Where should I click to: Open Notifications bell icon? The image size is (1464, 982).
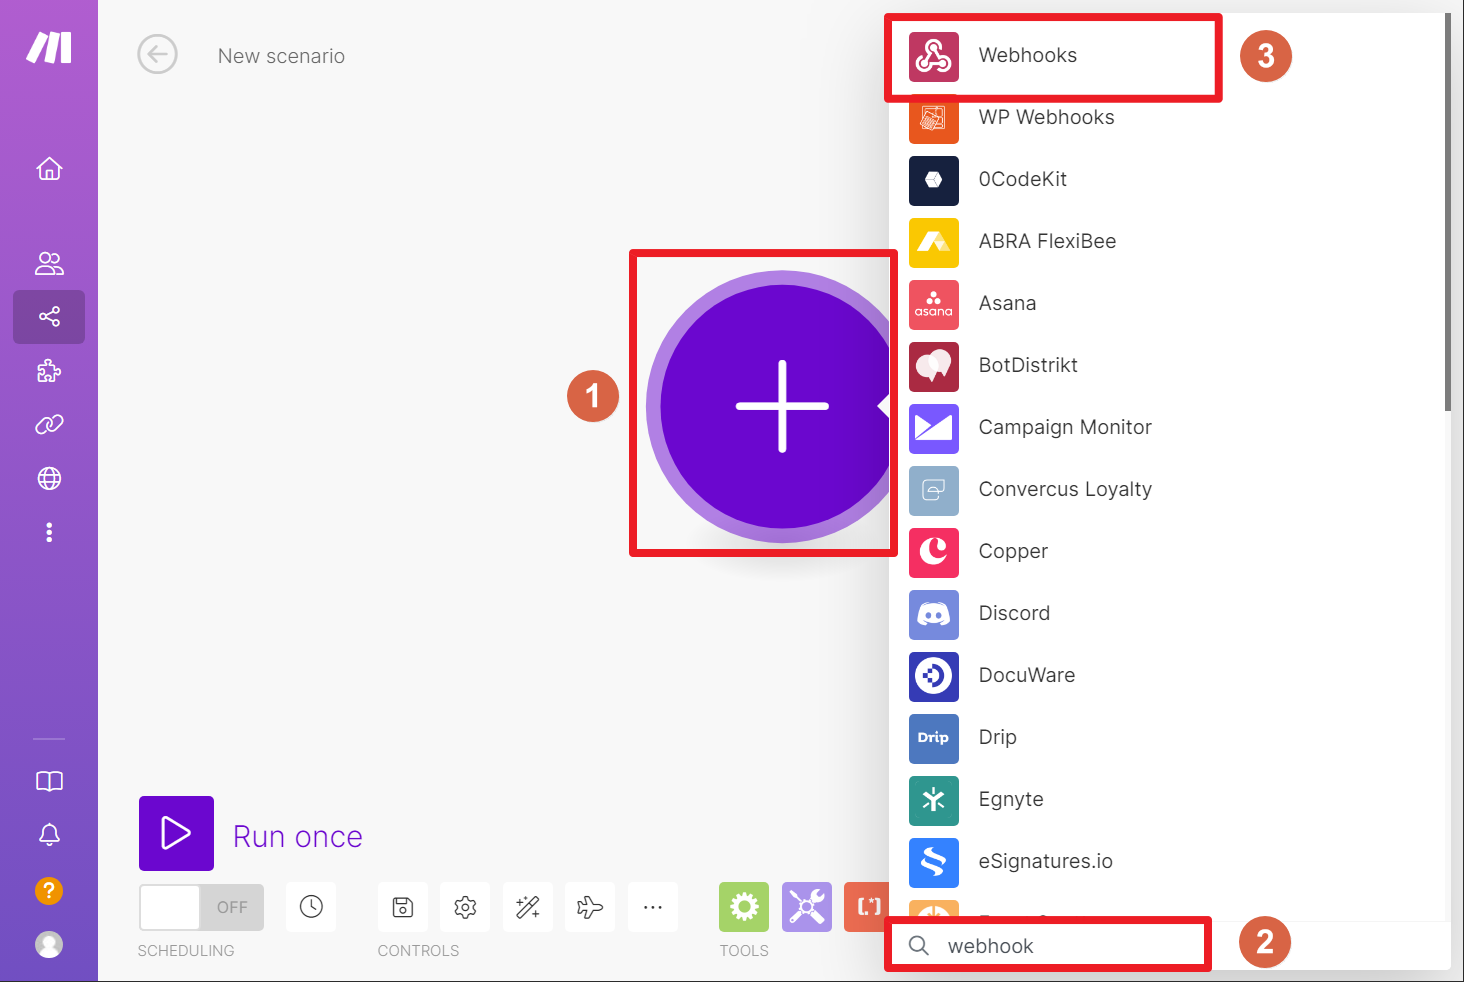[x=49, y=835]
